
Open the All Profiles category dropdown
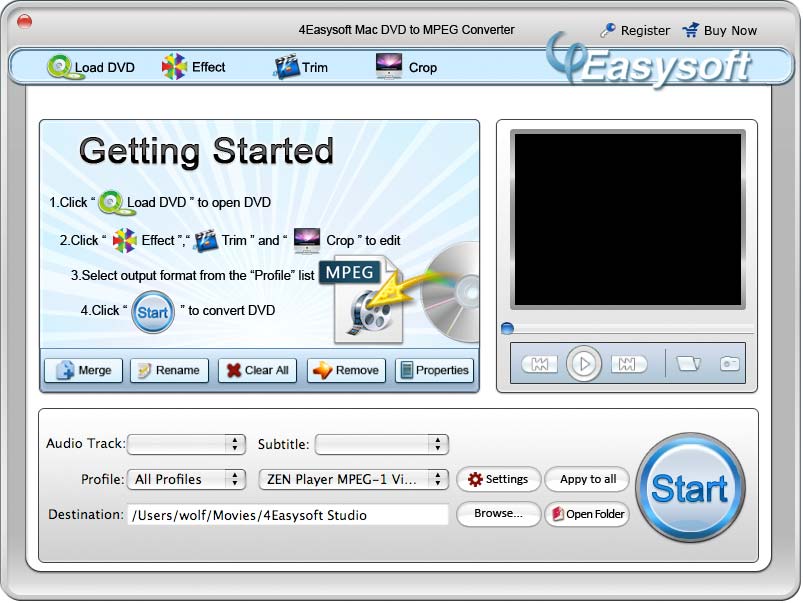[x=186, y=480]
